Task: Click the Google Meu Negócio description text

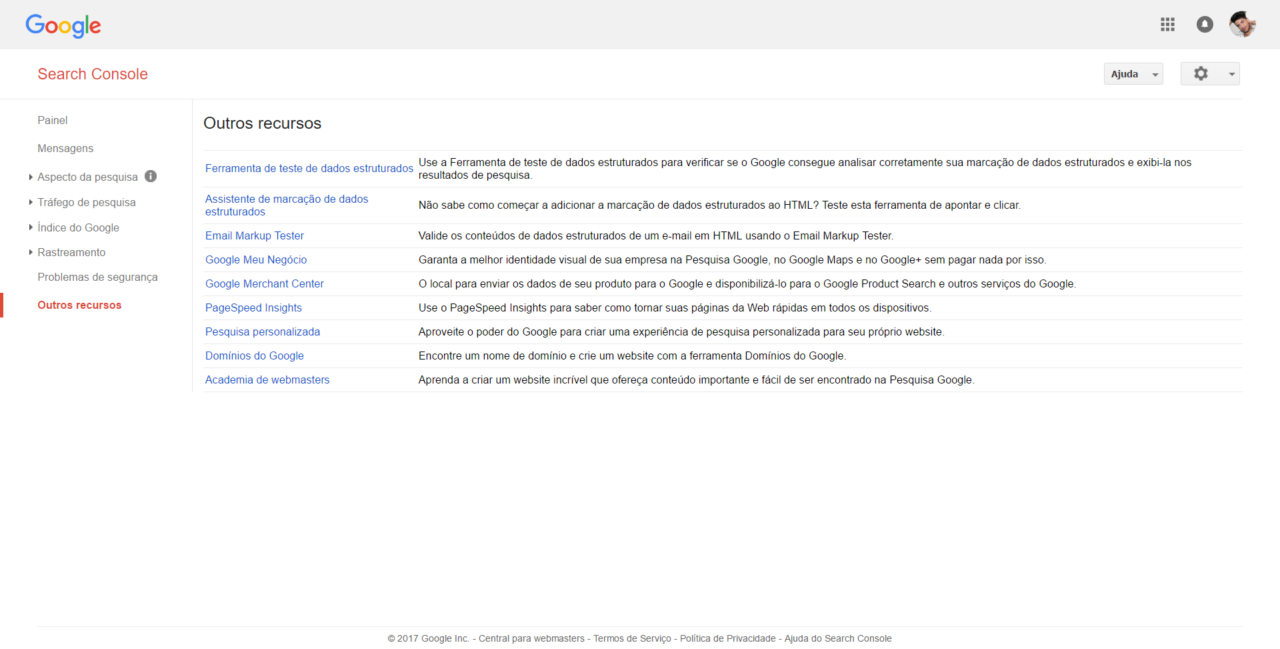Action: [x=732, y=260]
